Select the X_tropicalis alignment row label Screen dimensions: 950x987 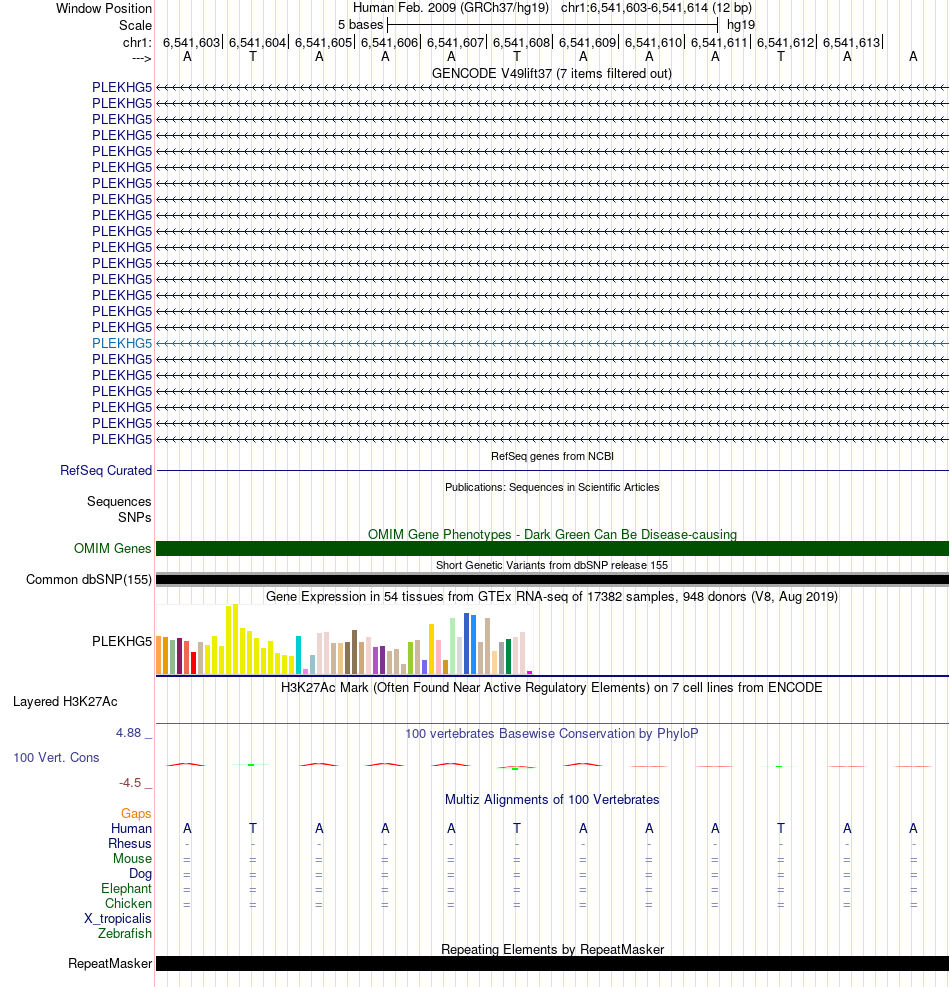[118, 919]
